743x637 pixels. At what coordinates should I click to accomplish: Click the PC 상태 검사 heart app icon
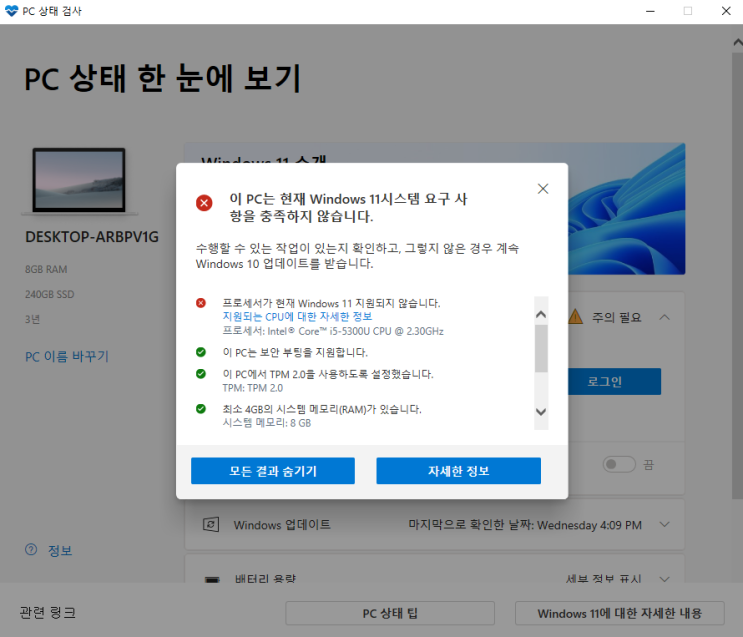pyautogui.click(x=11, y=11)
